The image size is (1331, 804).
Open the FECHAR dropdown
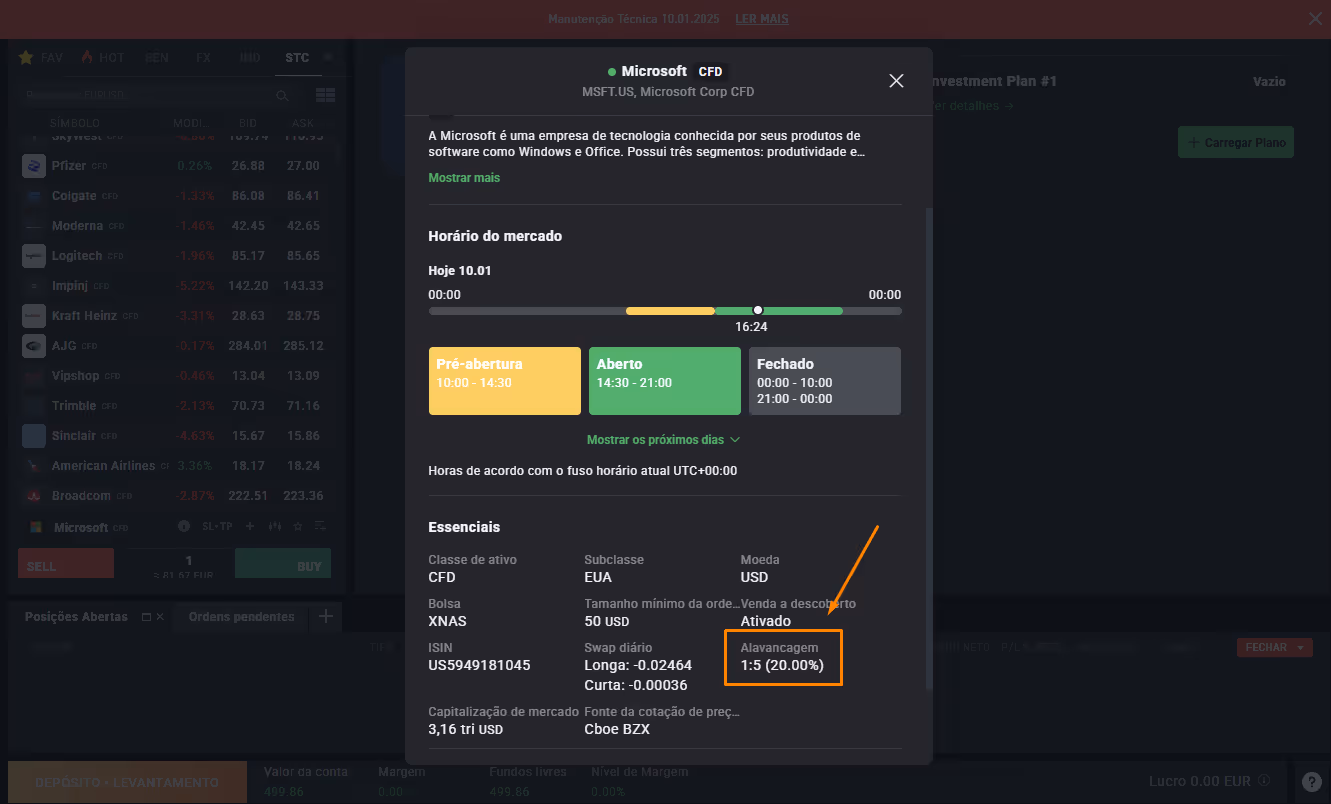pos(1273,647)
